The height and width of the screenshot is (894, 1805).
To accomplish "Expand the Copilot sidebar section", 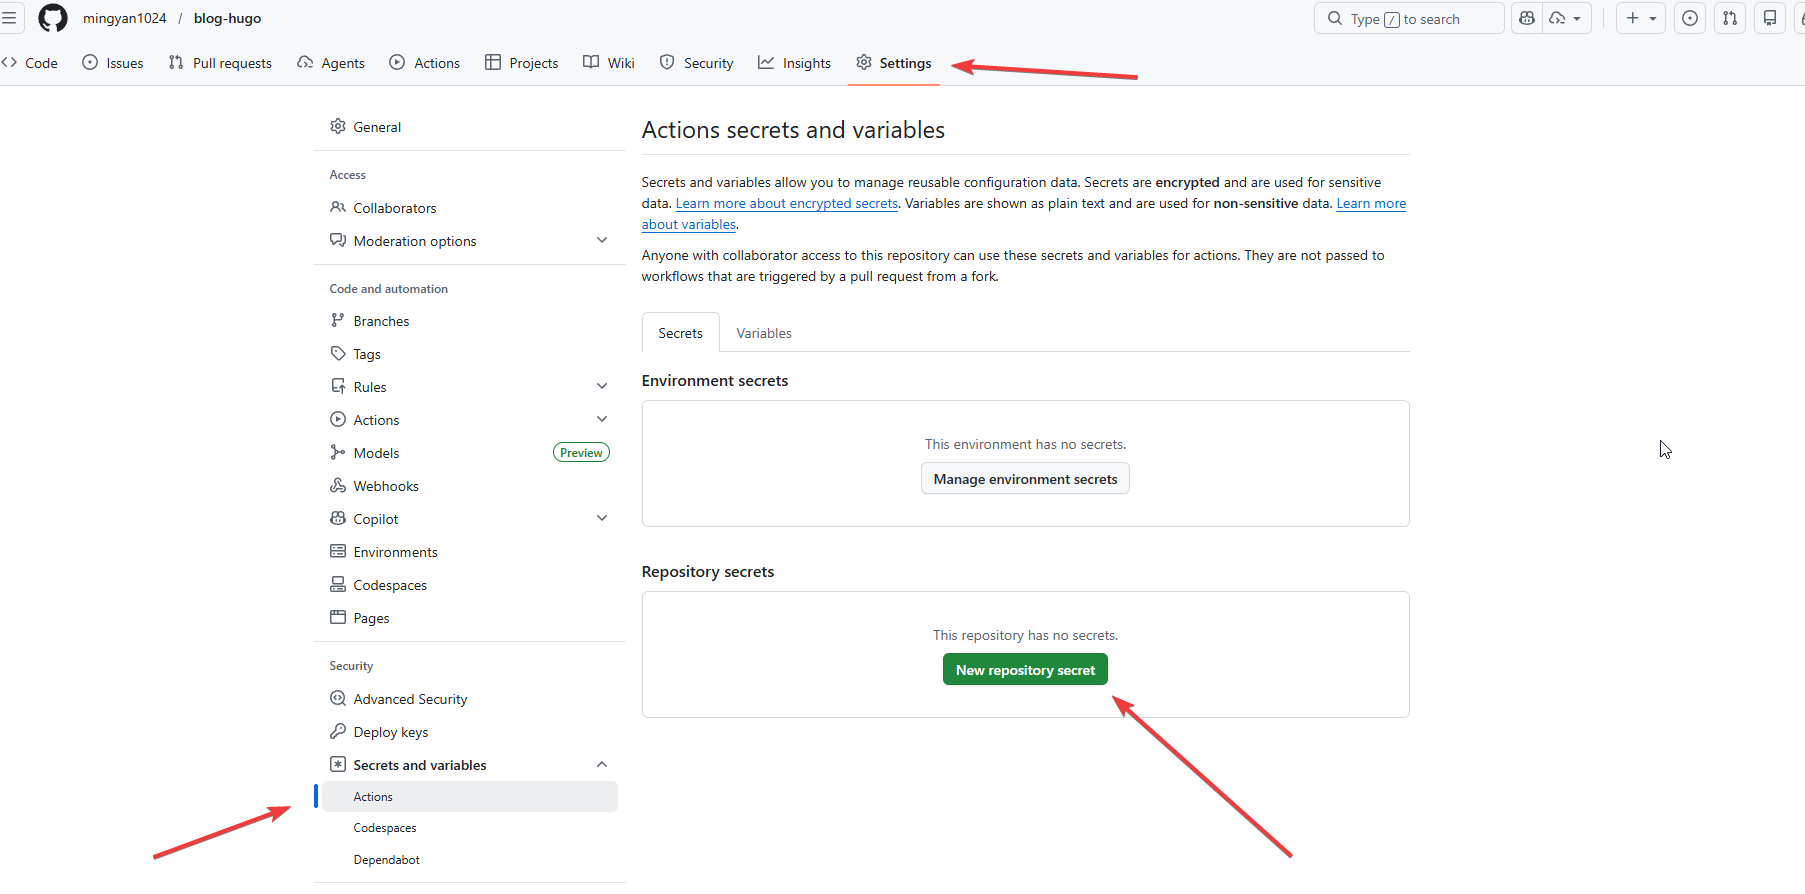I will [602, 518].
